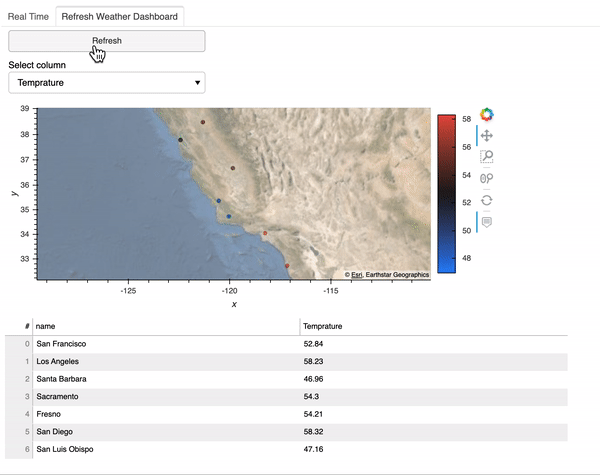600x475 pixels.
Task: Click the Los Angeles map point
Action: (265, 233)
